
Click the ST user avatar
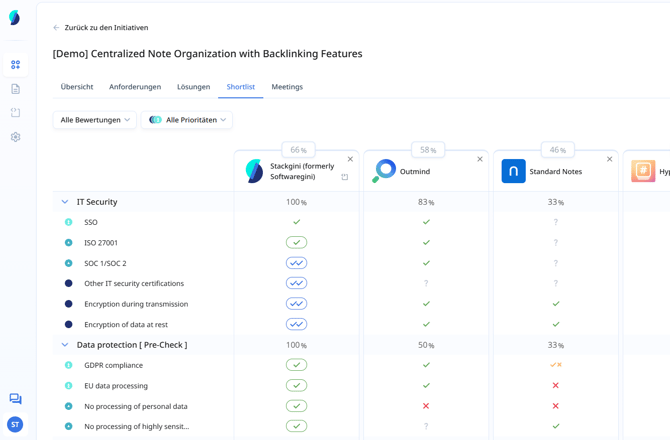15,425
